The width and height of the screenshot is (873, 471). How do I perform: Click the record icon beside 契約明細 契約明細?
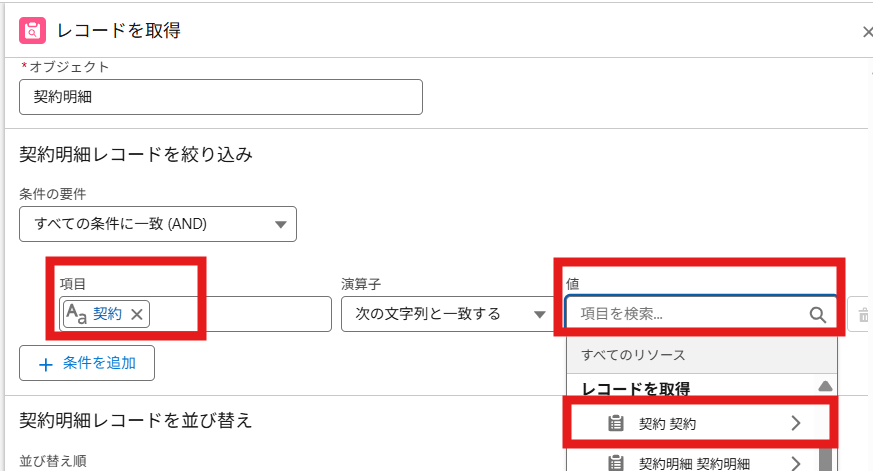(616, 462)
